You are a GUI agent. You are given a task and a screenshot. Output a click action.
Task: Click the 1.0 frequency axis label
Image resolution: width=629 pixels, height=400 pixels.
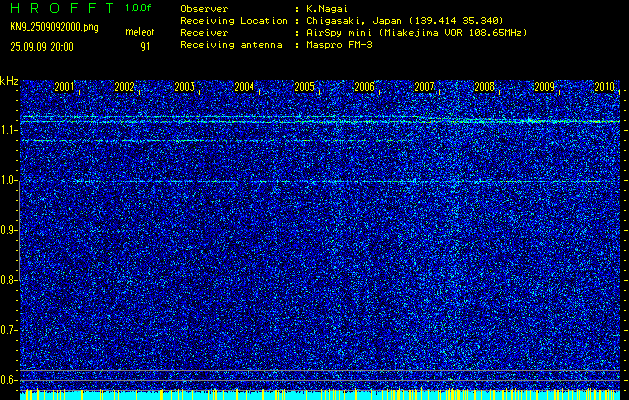tap(8, 181)
